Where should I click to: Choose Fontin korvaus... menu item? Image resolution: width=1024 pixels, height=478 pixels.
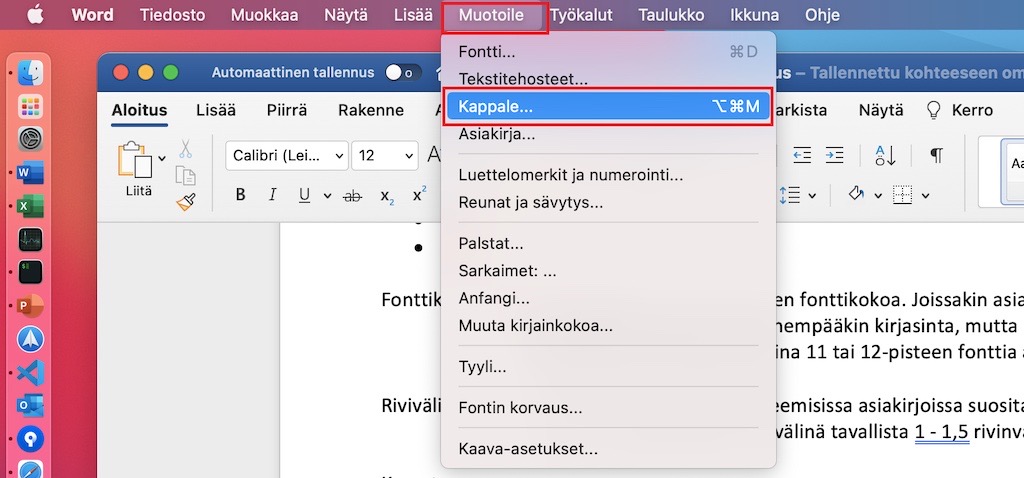(x=608, y=409)
